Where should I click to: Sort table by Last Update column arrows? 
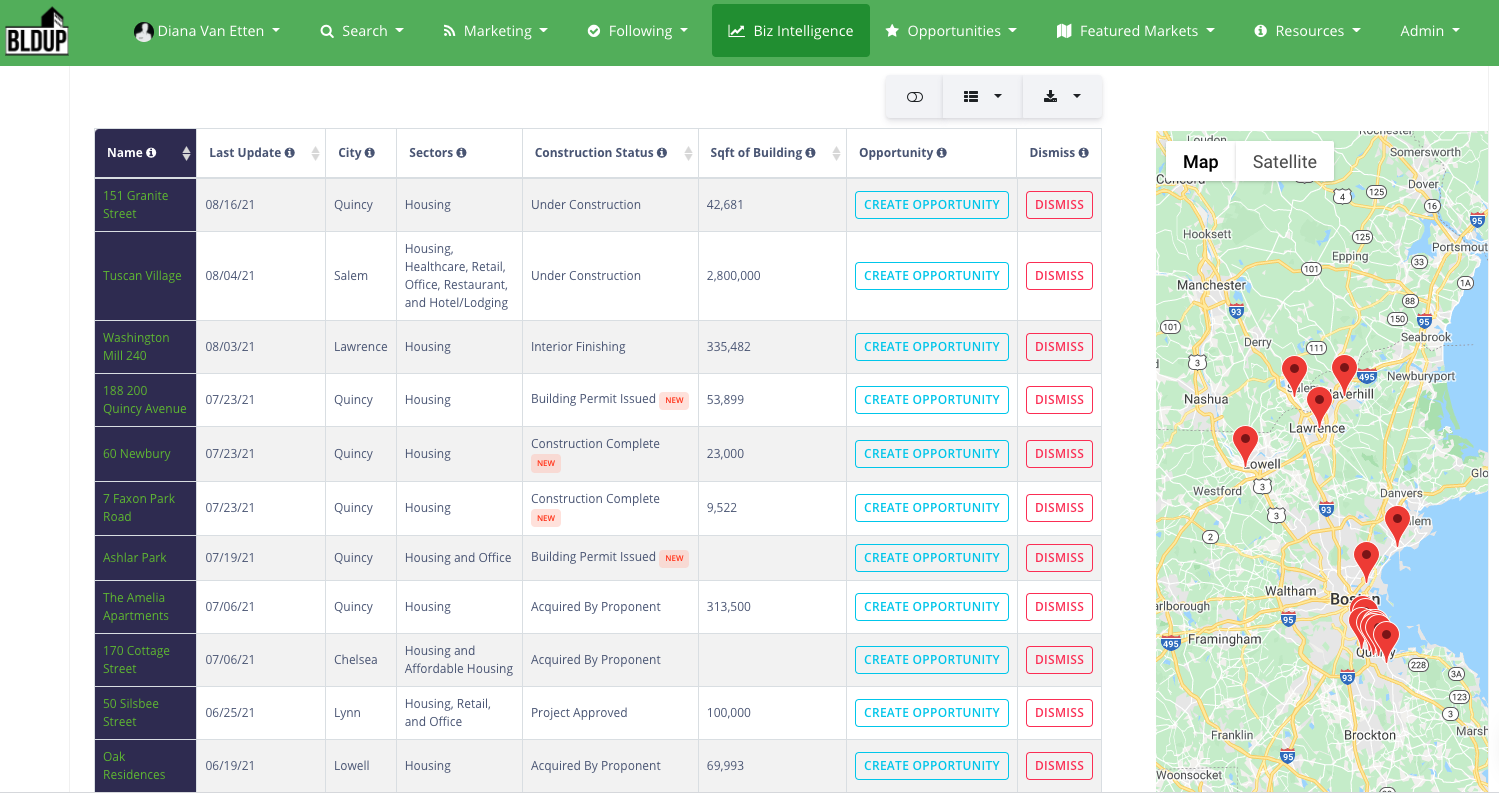316,153
